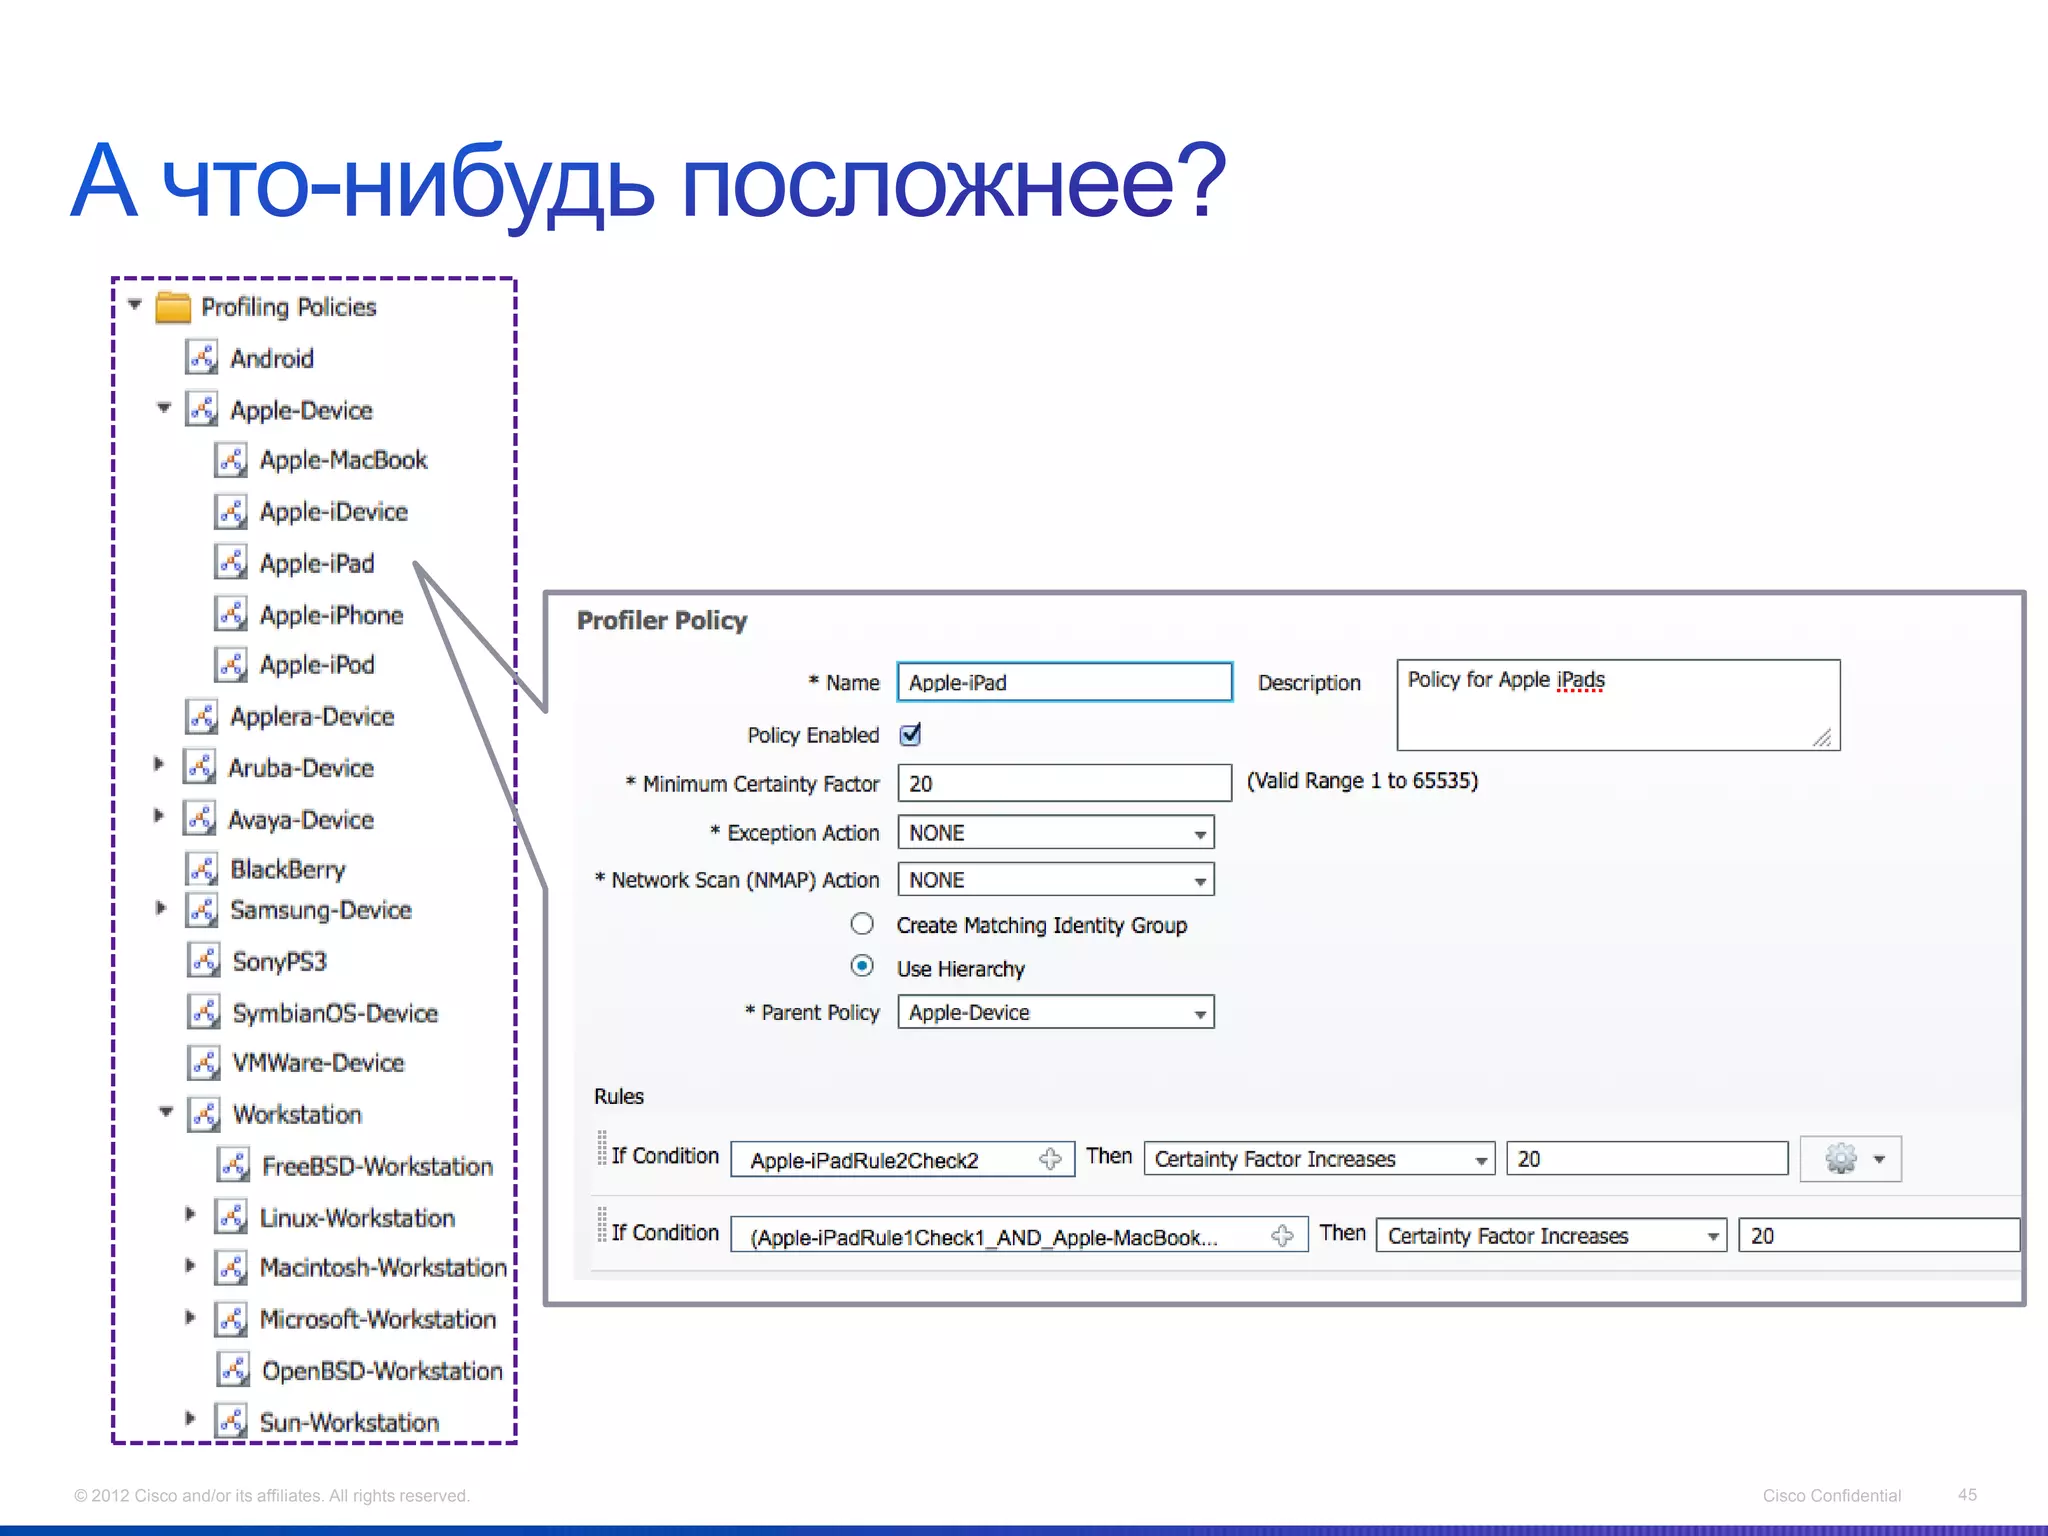Viewport: 2048px width, 1536px height.
Task: Grab the drag handle of first rule row
Action: (x=602, y=1148)
